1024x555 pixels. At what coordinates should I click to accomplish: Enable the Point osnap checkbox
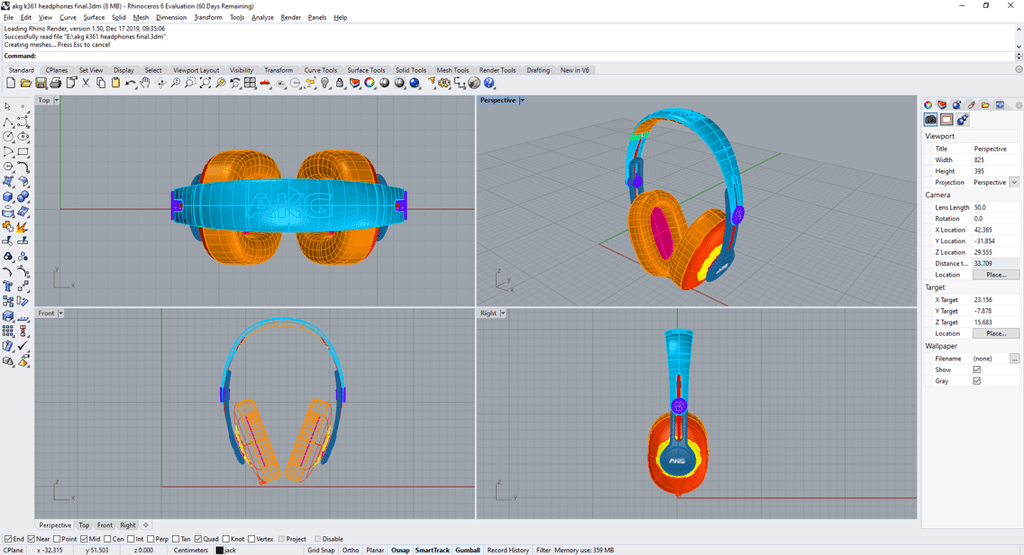click(56, 539)
